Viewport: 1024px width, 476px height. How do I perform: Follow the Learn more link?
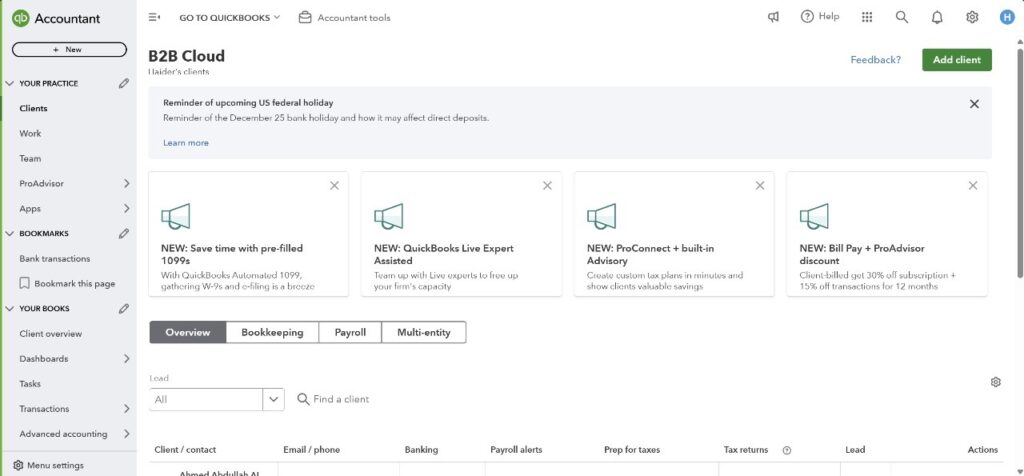(186, 143)
